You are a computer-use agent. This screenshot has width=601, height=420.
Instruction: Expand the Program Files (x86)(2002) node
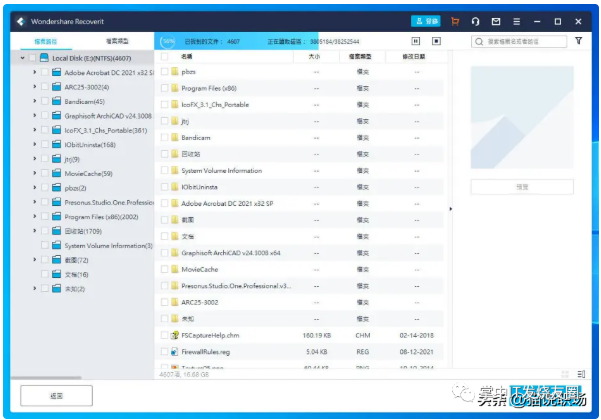coord(34,216)
